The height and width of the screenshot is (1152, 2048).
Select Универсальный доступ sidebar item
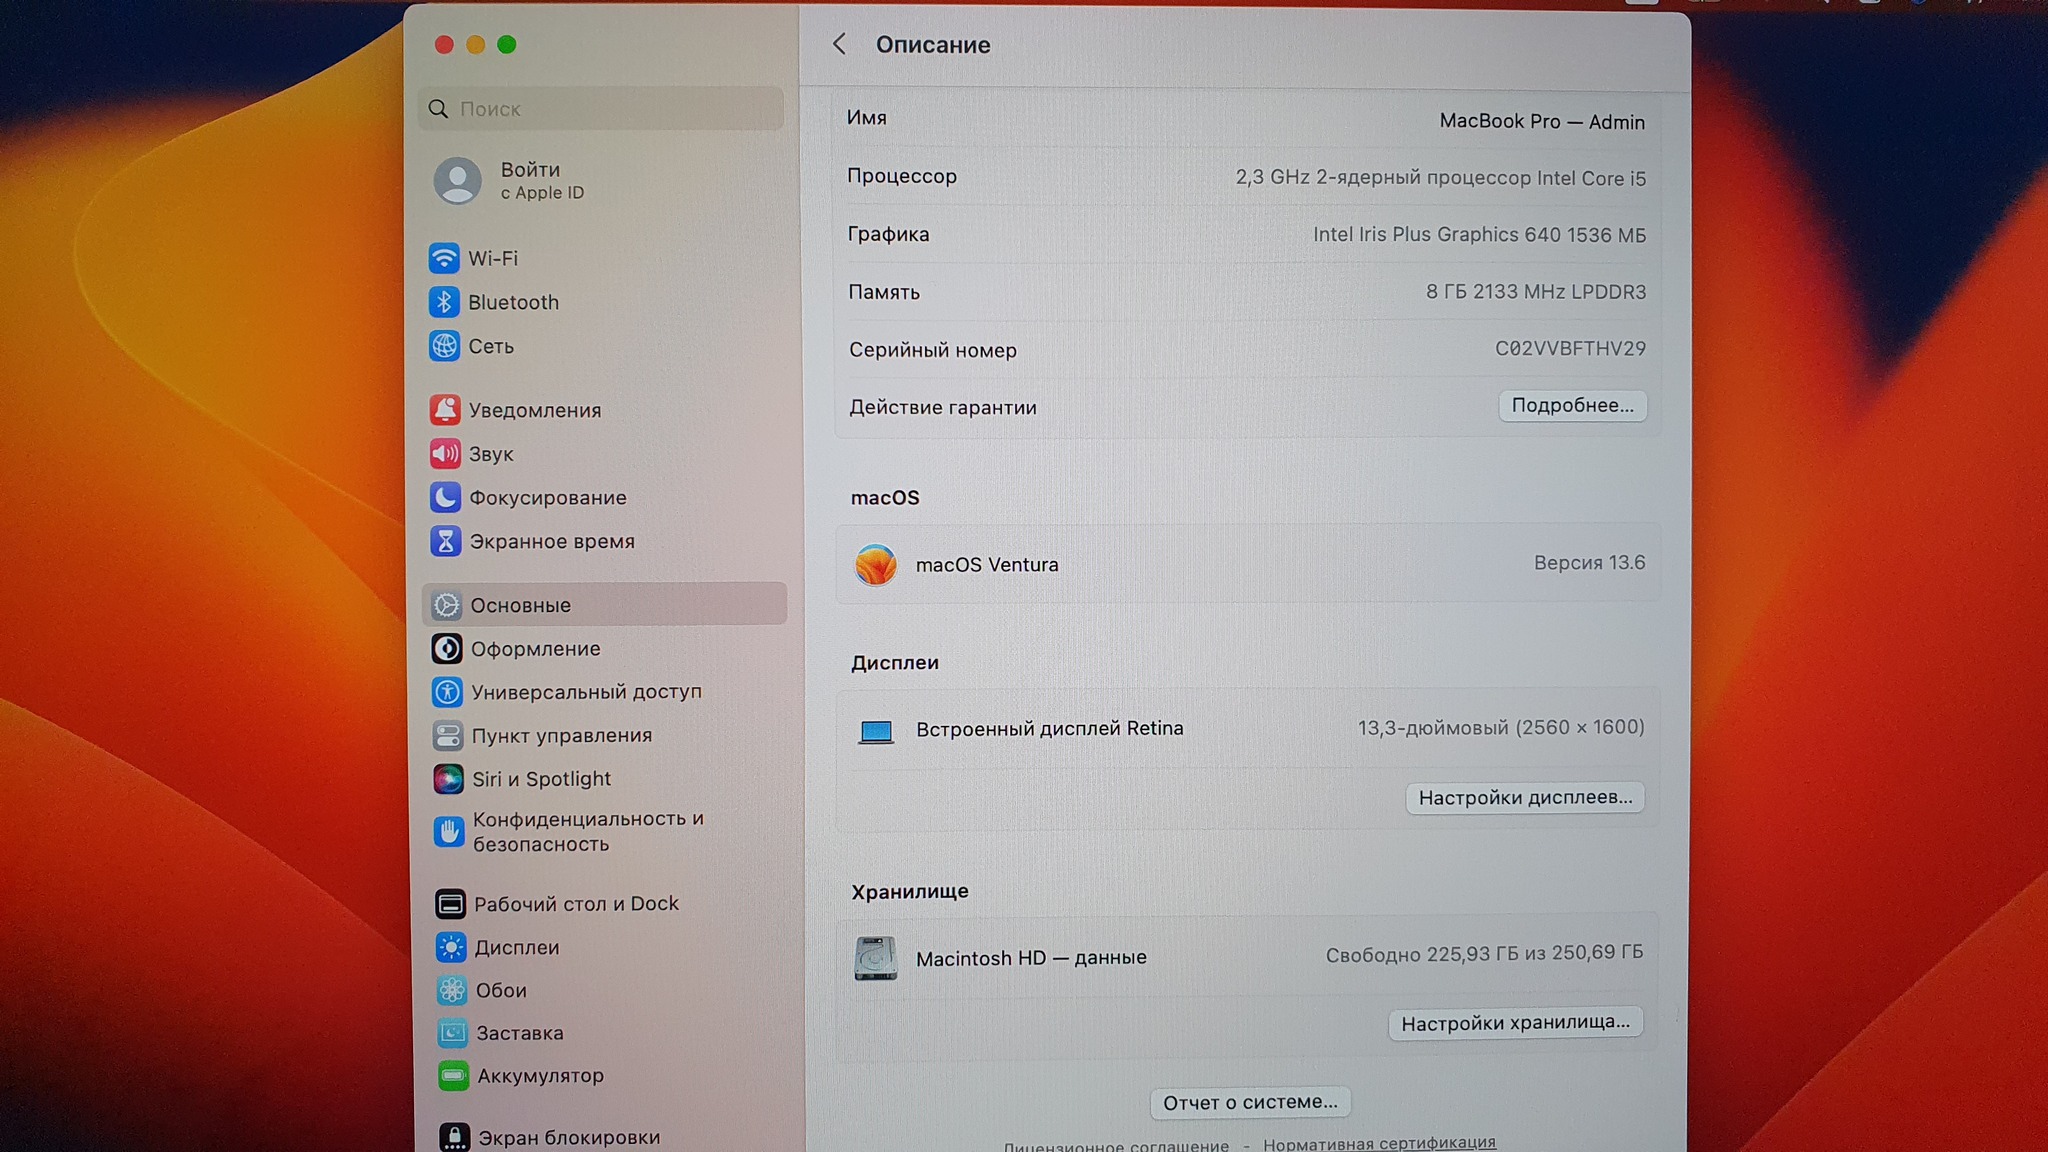click(x=586, y=692)
